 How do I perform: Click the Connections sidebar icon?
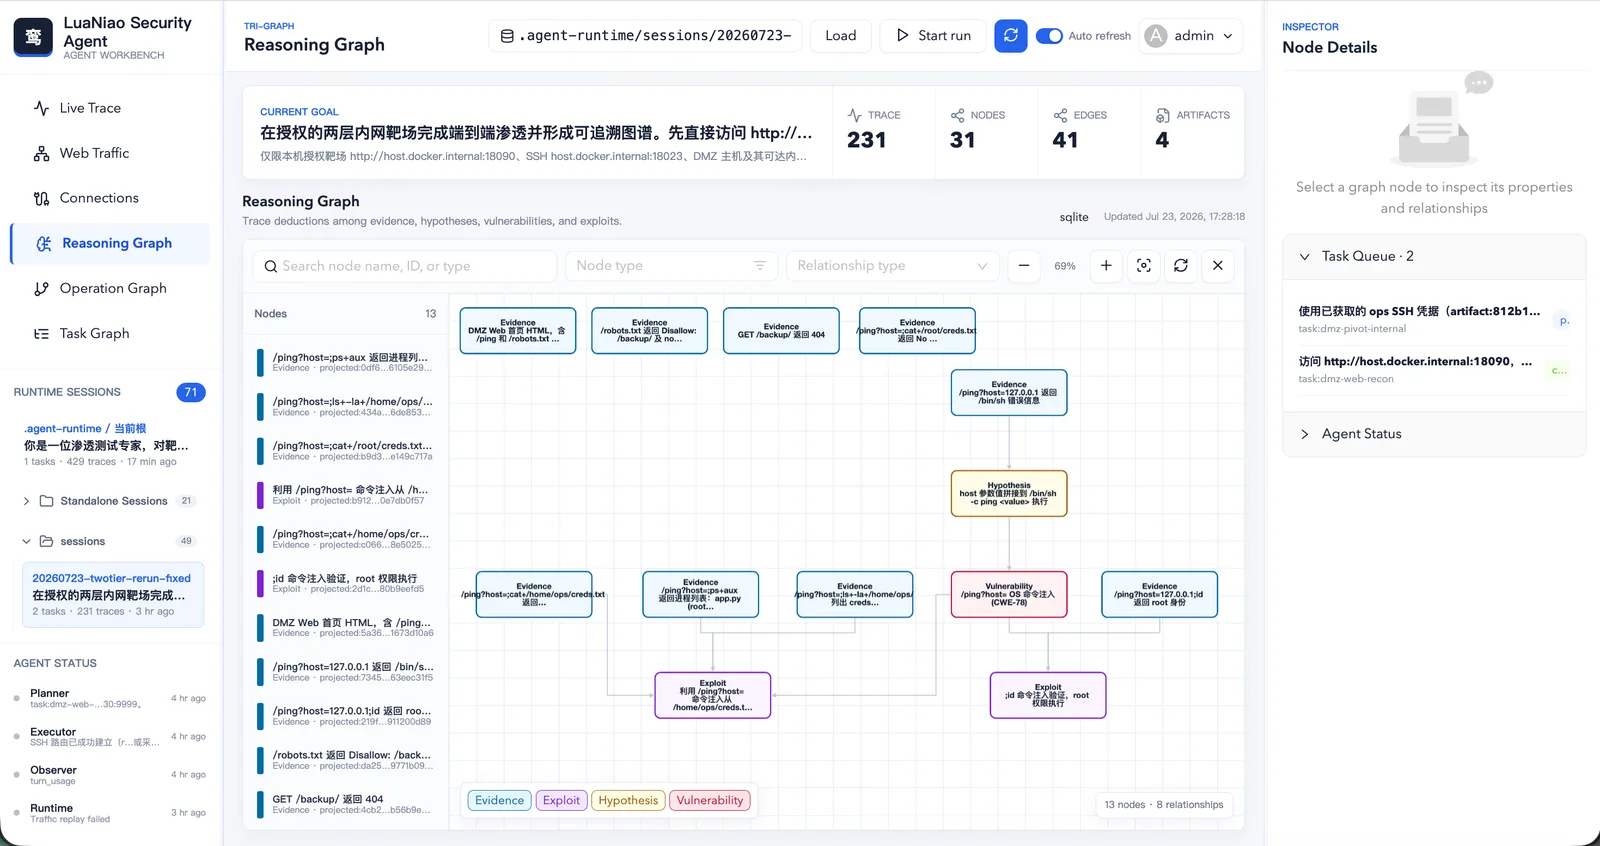pos(41,198)
